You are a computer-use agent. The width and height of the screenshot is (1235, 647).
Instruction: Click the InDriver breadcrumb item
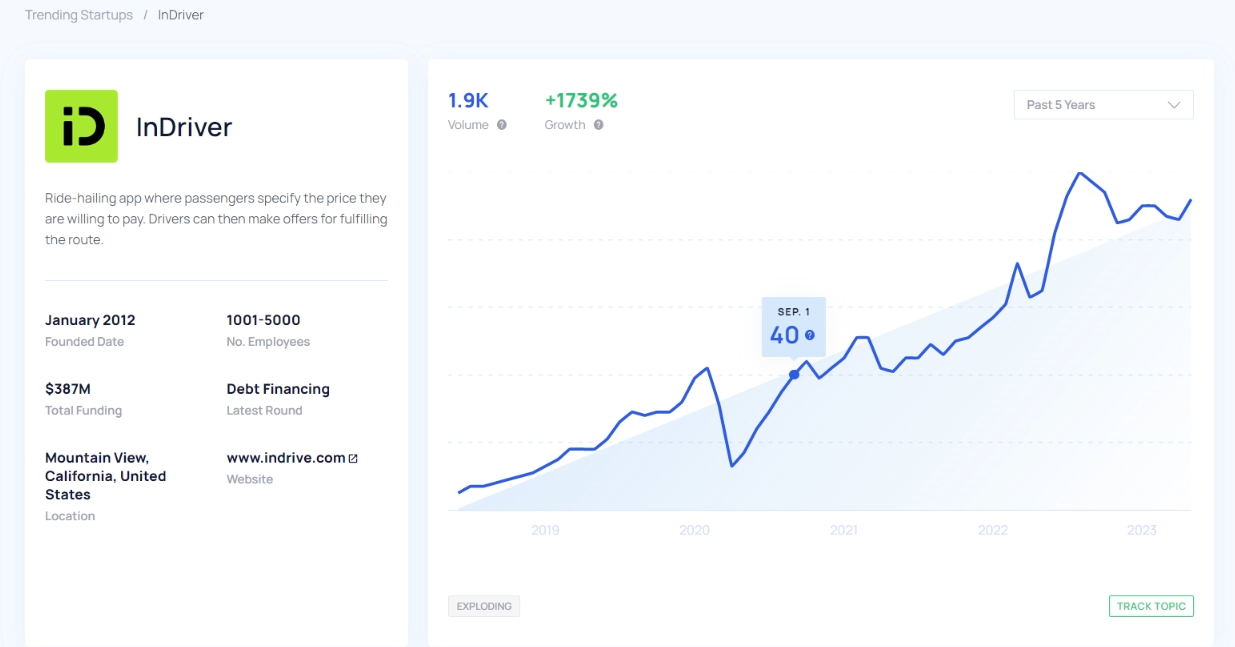(181, 15)
